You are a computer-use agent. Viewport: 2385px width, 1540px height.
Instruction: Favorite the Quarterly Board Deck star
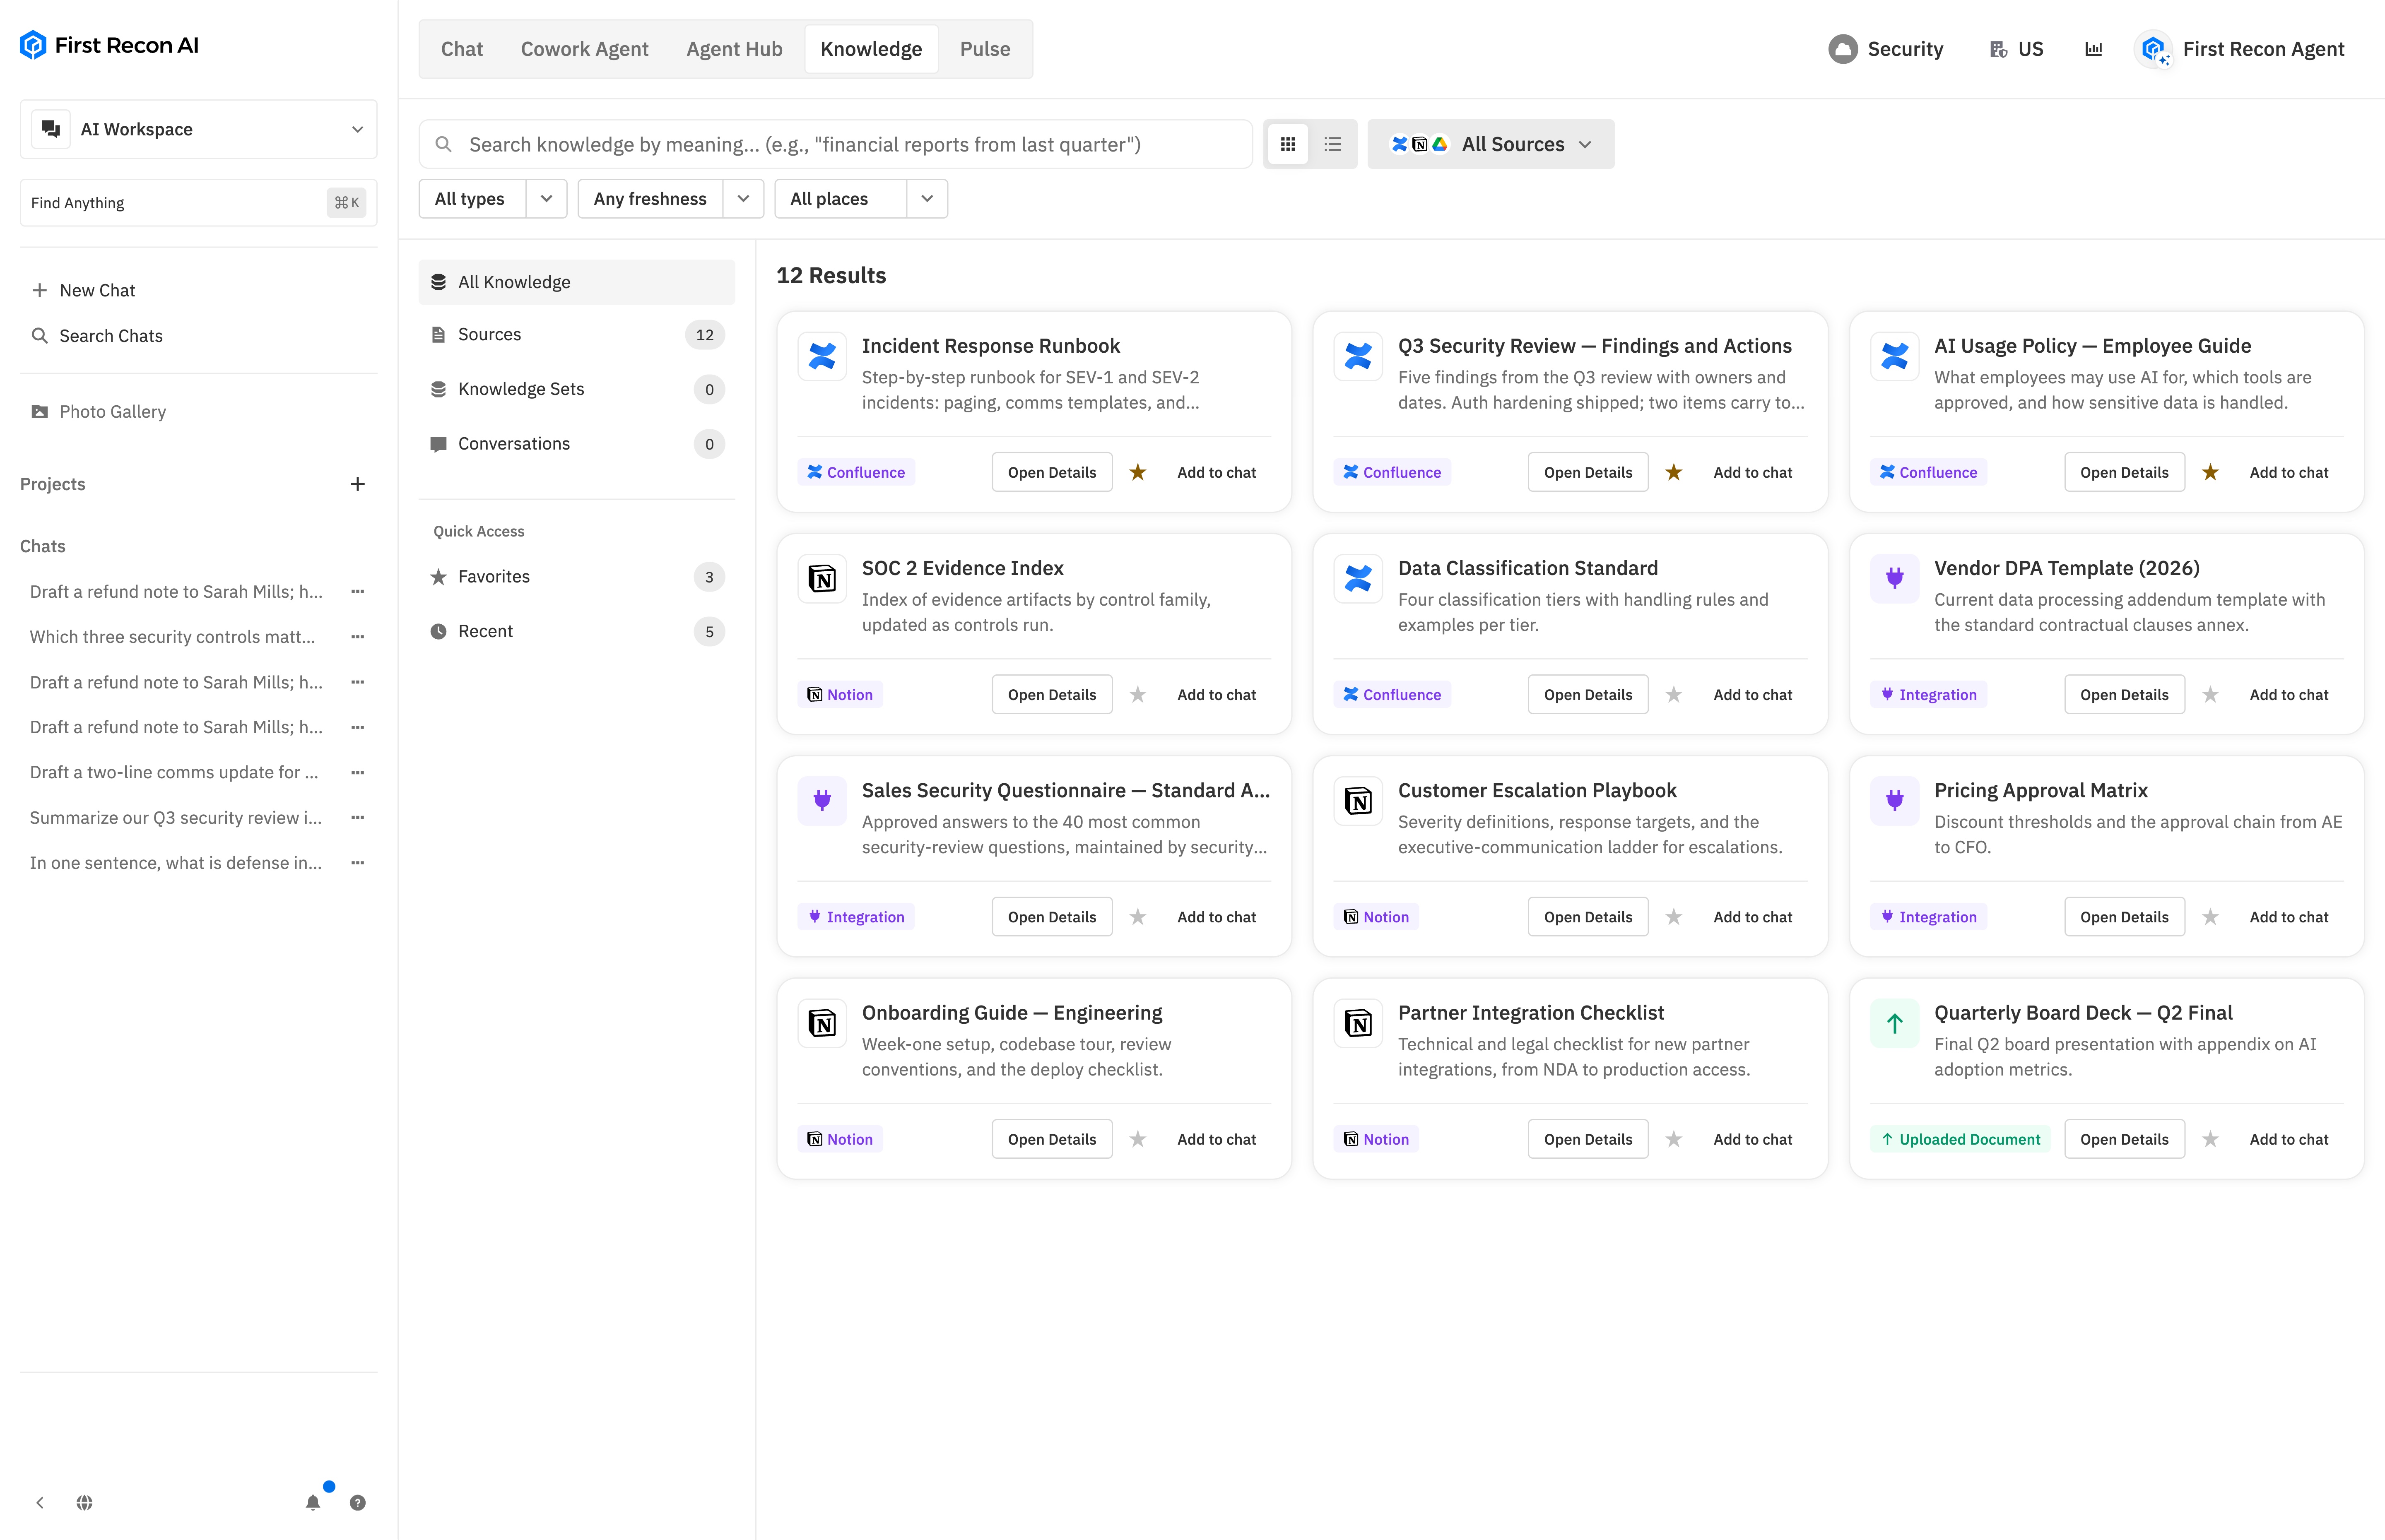click(2210, 1139)
